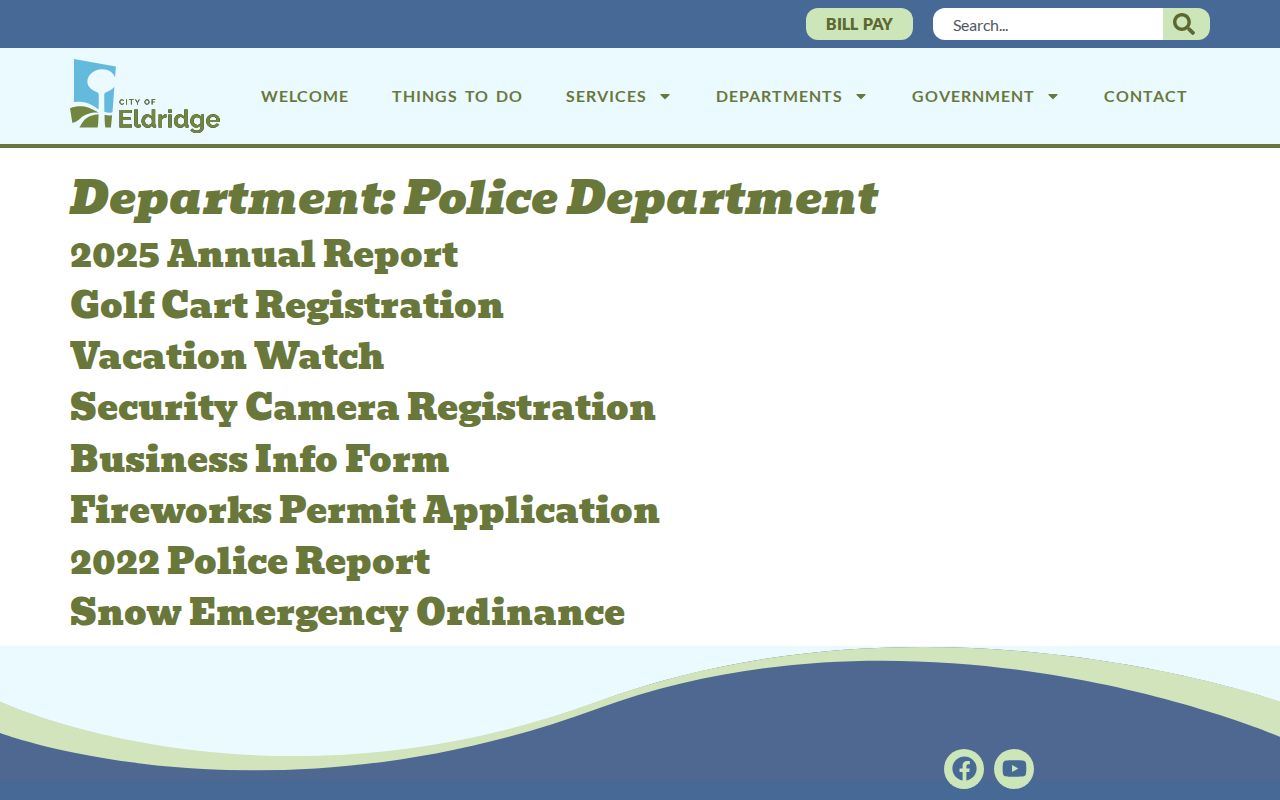The width and height of the screenshot is (1280, 800).
Task: Click the search magnifier button
Action: 1185,24
